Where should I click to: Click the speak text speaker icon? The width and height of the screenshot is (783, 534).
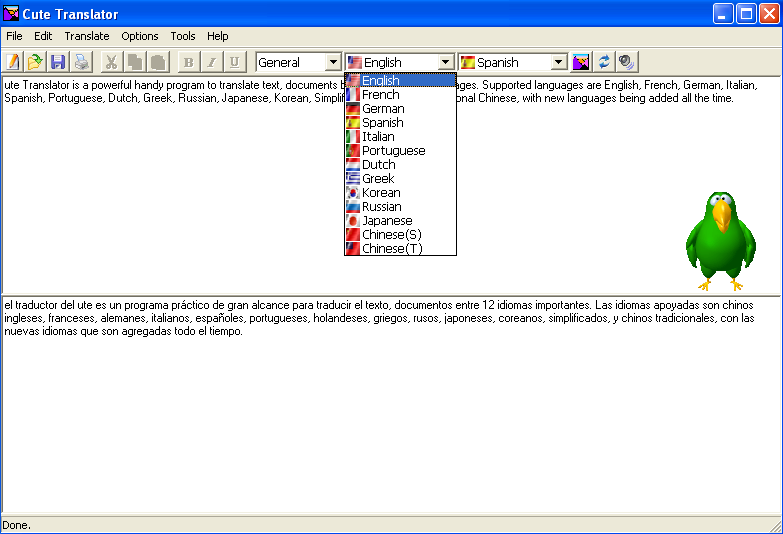pos(626,62)
